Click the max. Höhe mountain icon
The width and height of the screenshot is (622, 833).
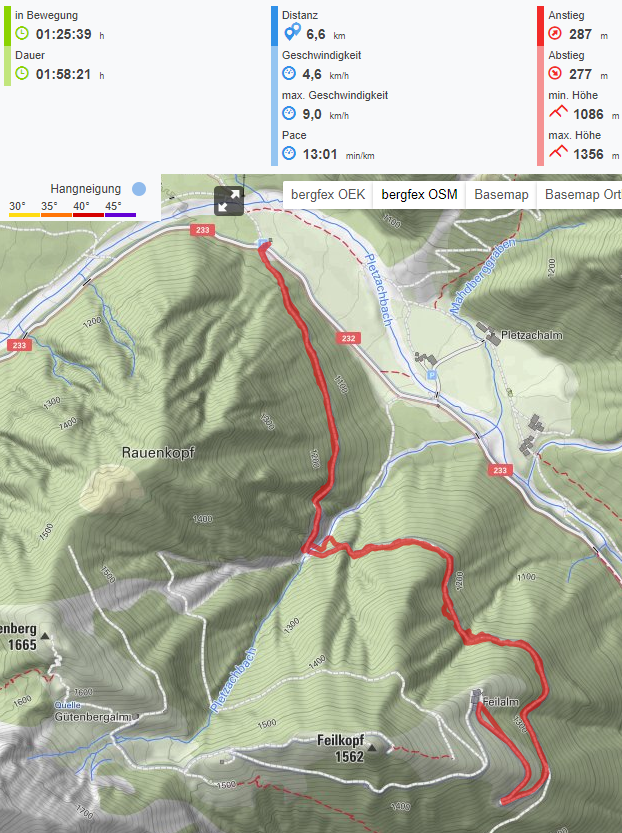click(x=558, y=152)
